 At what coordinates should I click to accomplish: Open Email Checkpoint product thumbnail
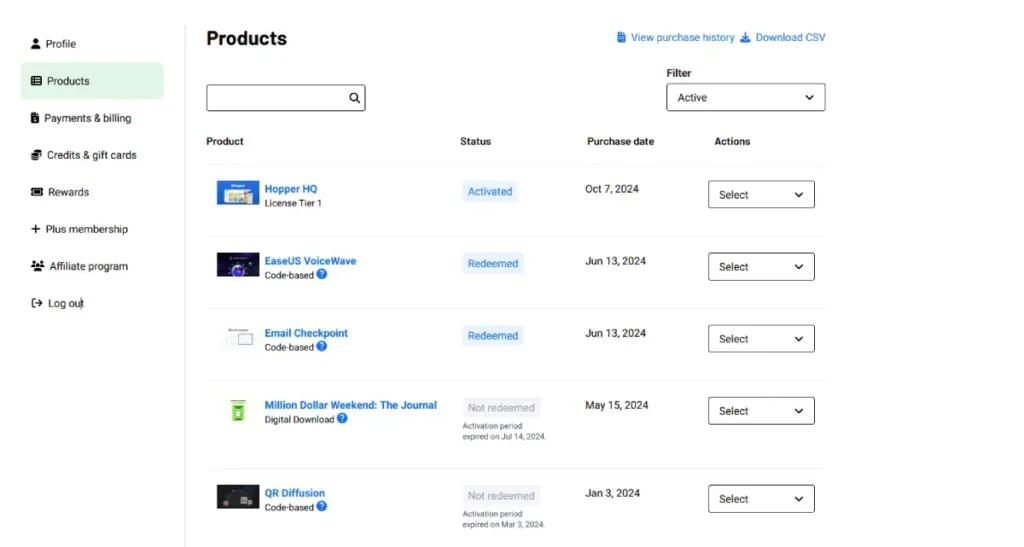tap(238, 337)
